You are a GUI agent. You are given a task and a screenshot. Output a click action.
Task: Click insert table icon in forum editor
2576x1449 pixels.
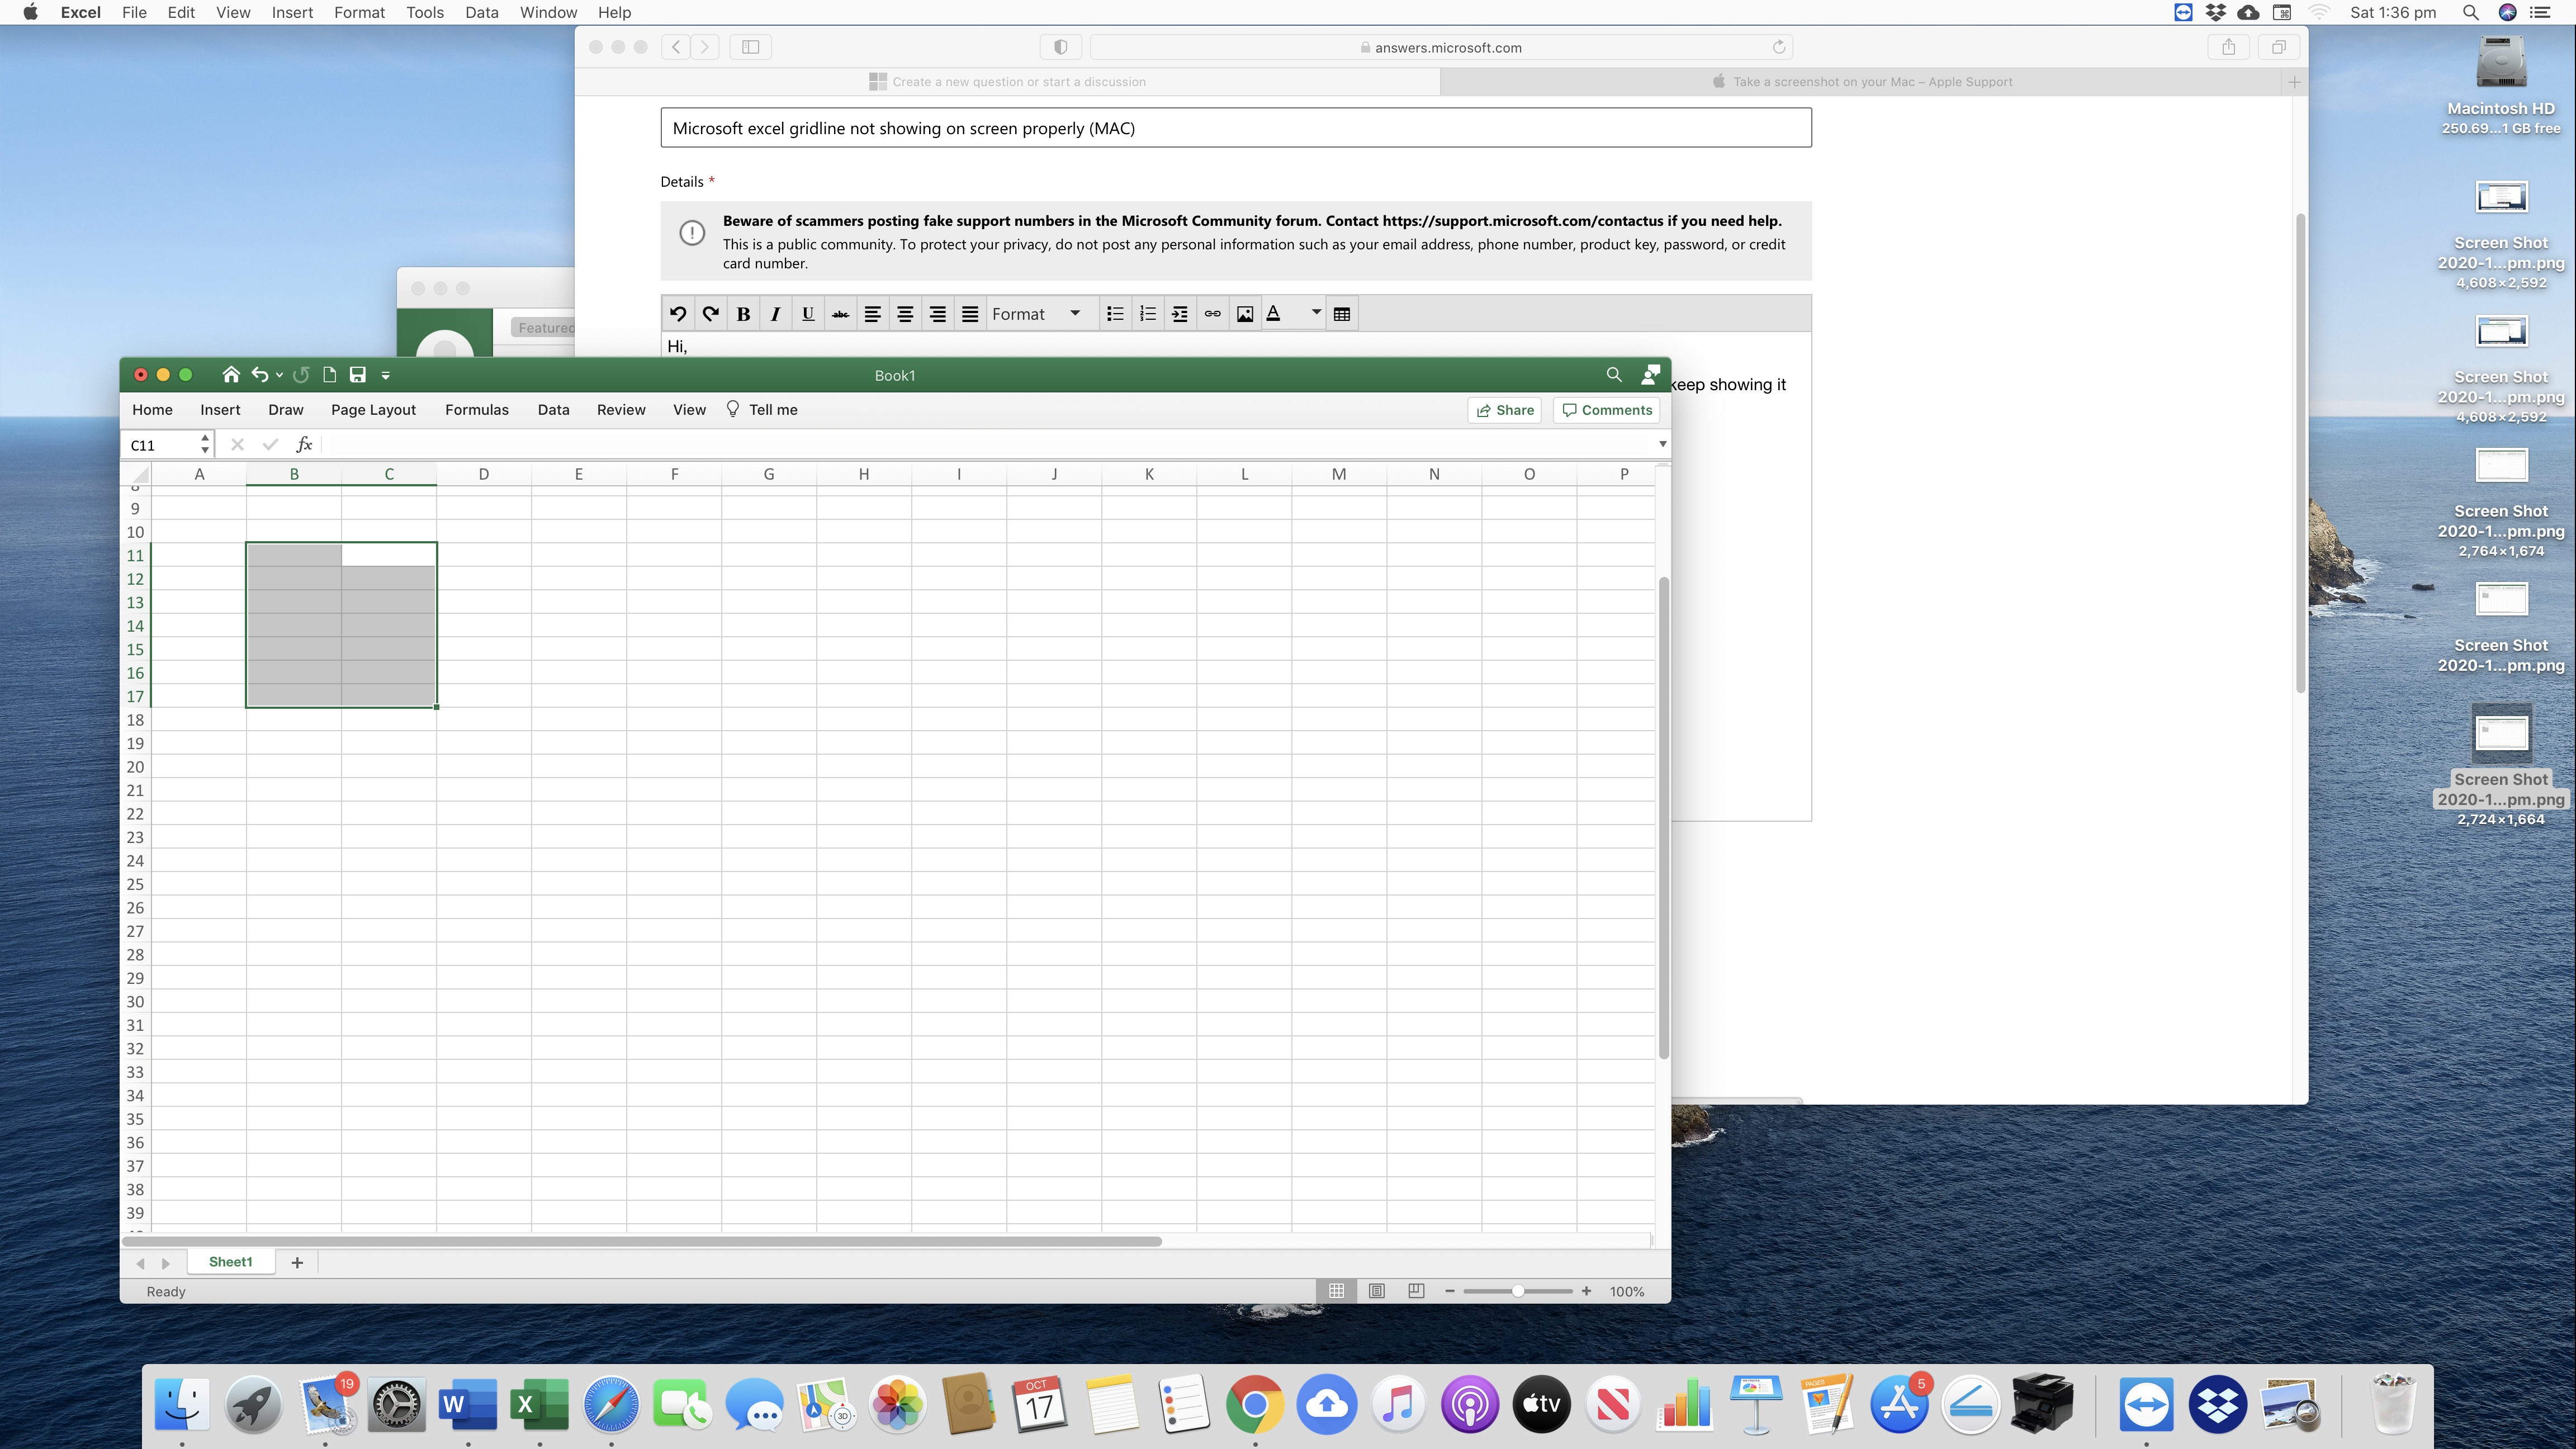pyautogui.click(x=1342, y=314)
